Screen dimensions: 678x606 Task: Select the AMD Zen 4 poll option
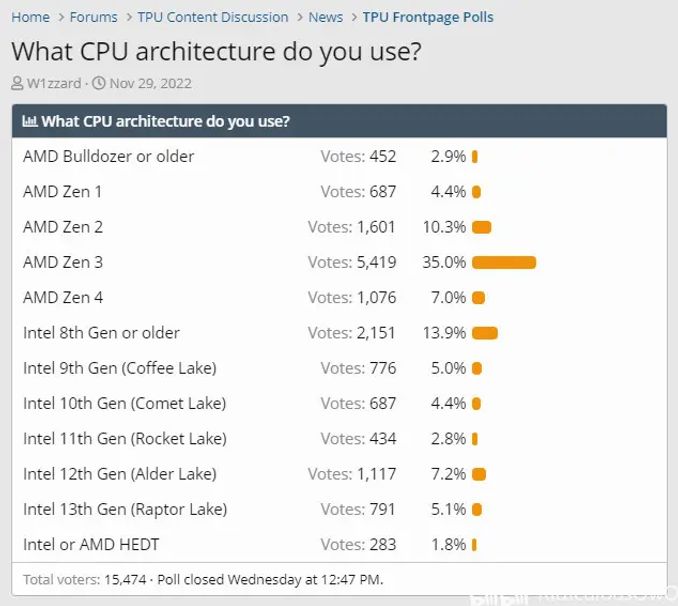pos(63,298)
